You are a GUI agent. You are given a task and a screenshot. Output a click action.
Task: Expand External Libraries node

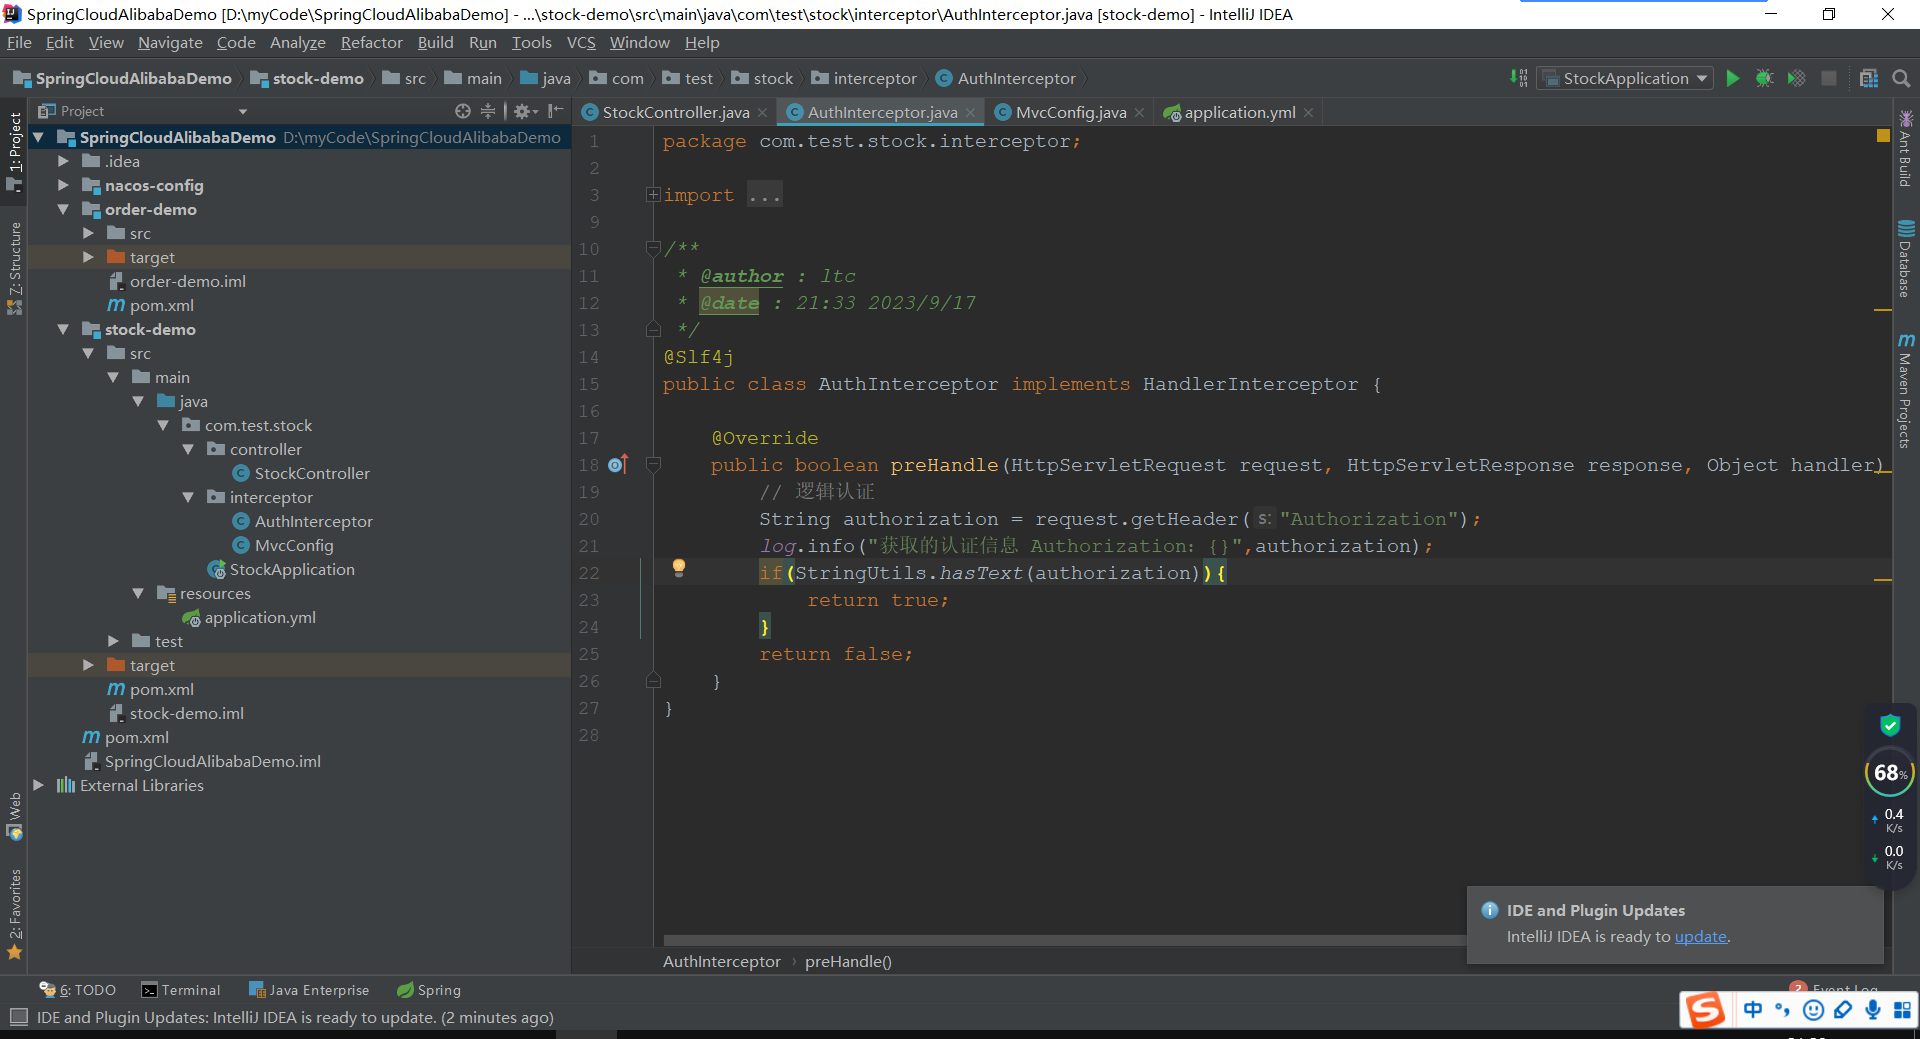(38, 785)
